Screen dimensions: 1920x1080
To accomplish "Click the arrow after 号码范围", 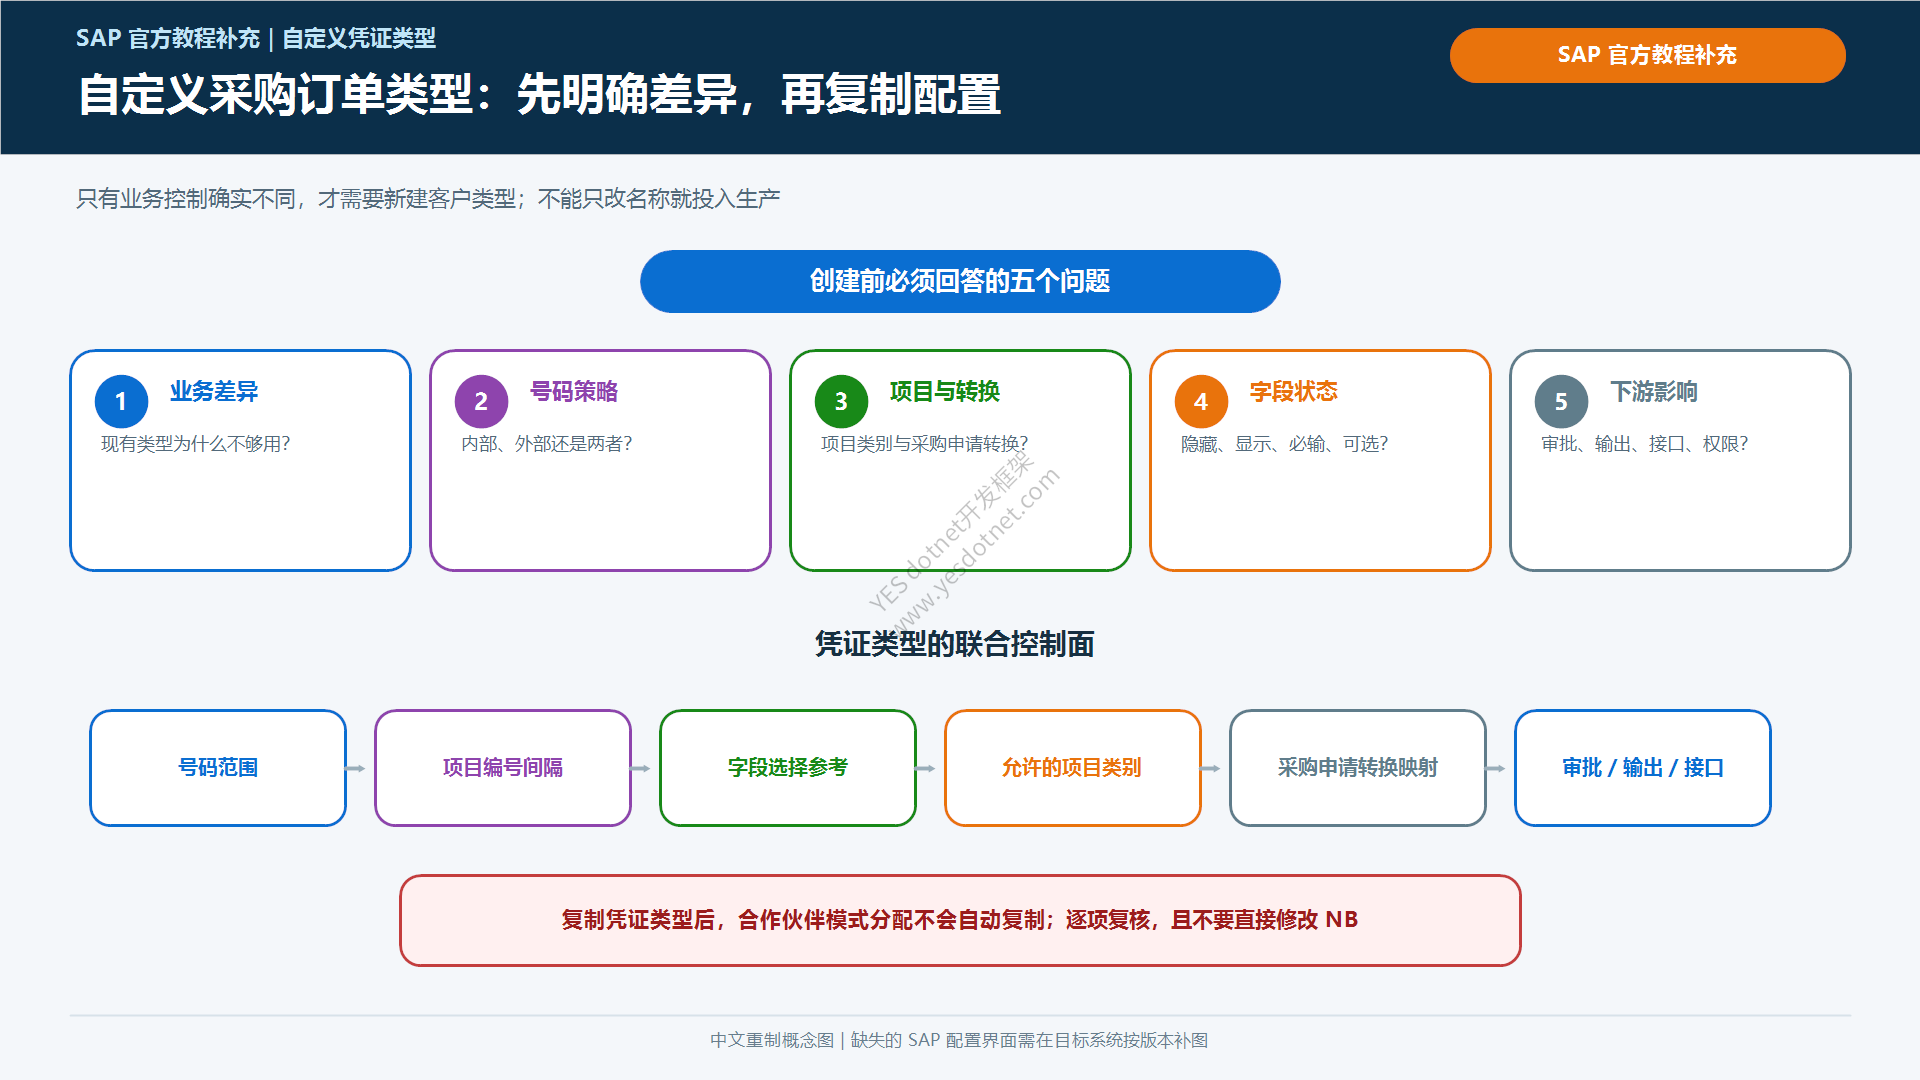I will (356, 769).
